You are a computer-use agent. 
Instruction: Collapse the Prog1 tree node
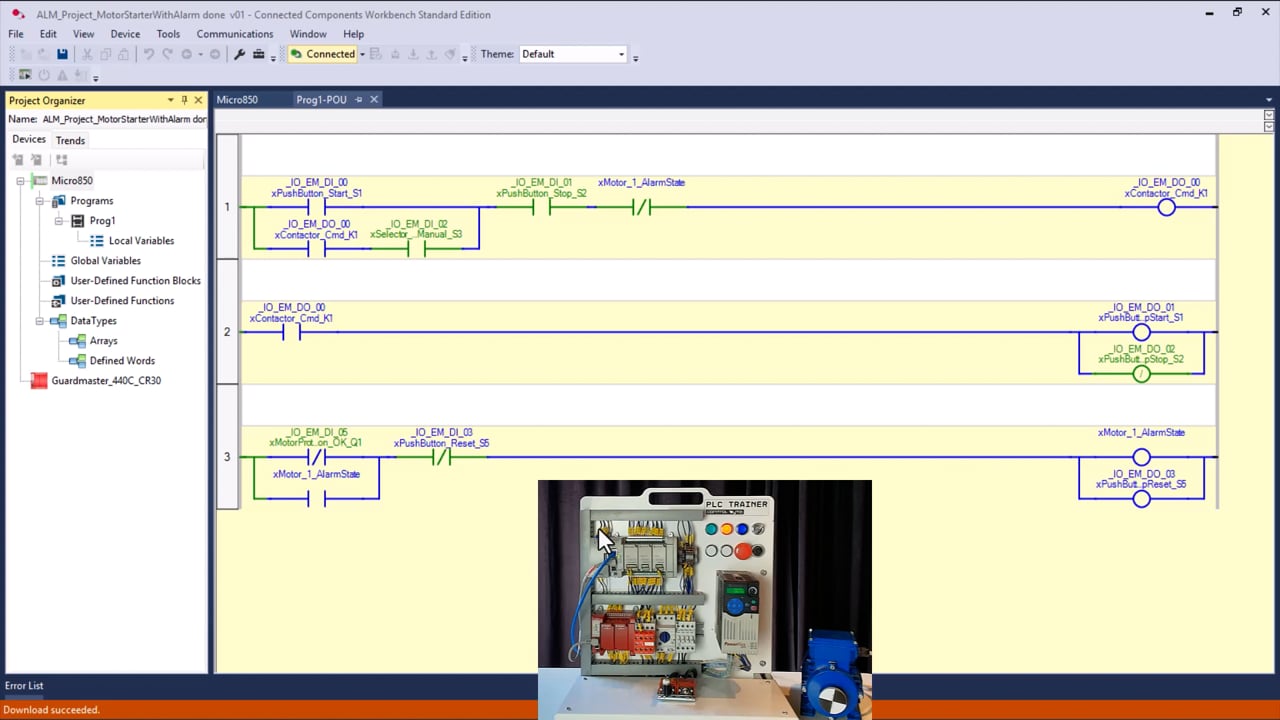[x=58, y=221]
